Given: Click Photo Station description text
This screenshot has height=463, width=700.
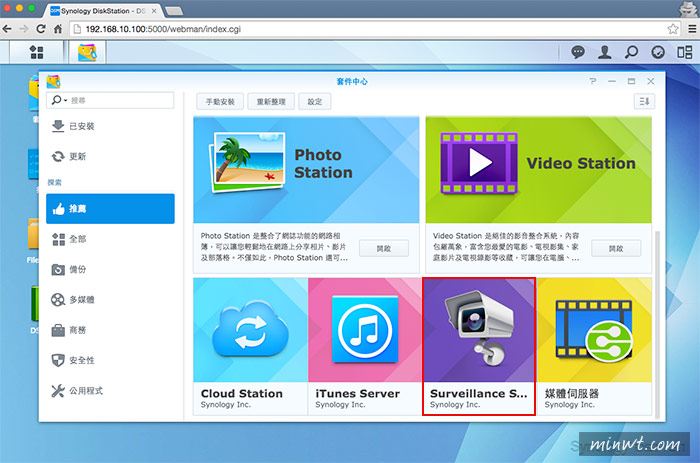Looking at the screenshot, I should [x=274, y=246].
